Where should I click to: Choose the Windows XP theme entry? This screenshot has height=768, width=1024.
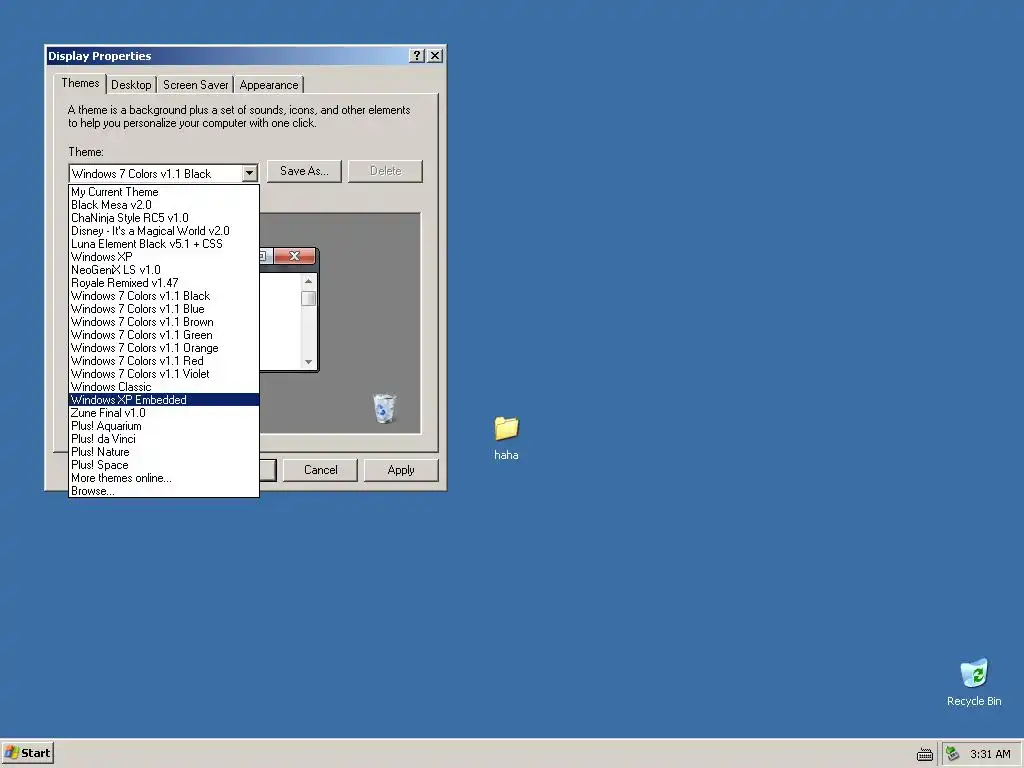[x=164, y=257]
